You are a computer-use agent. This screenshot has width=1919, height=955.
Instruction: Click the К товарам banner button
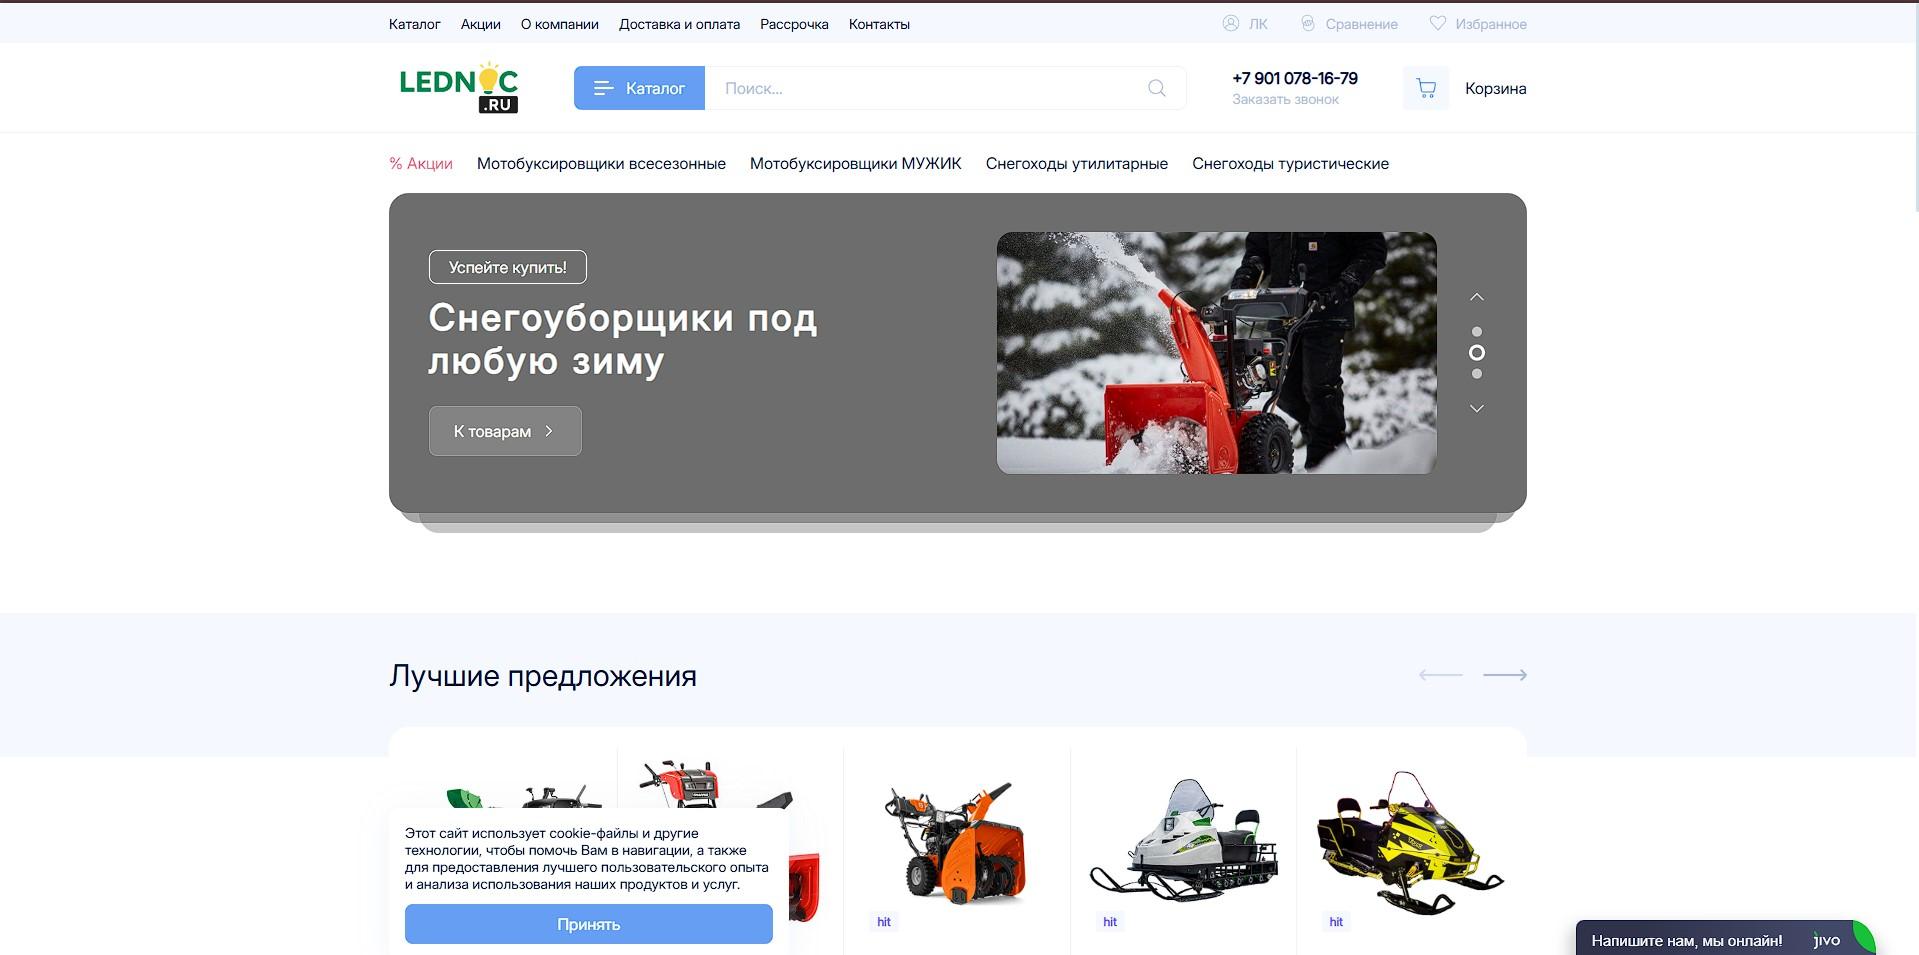(504, 430)
